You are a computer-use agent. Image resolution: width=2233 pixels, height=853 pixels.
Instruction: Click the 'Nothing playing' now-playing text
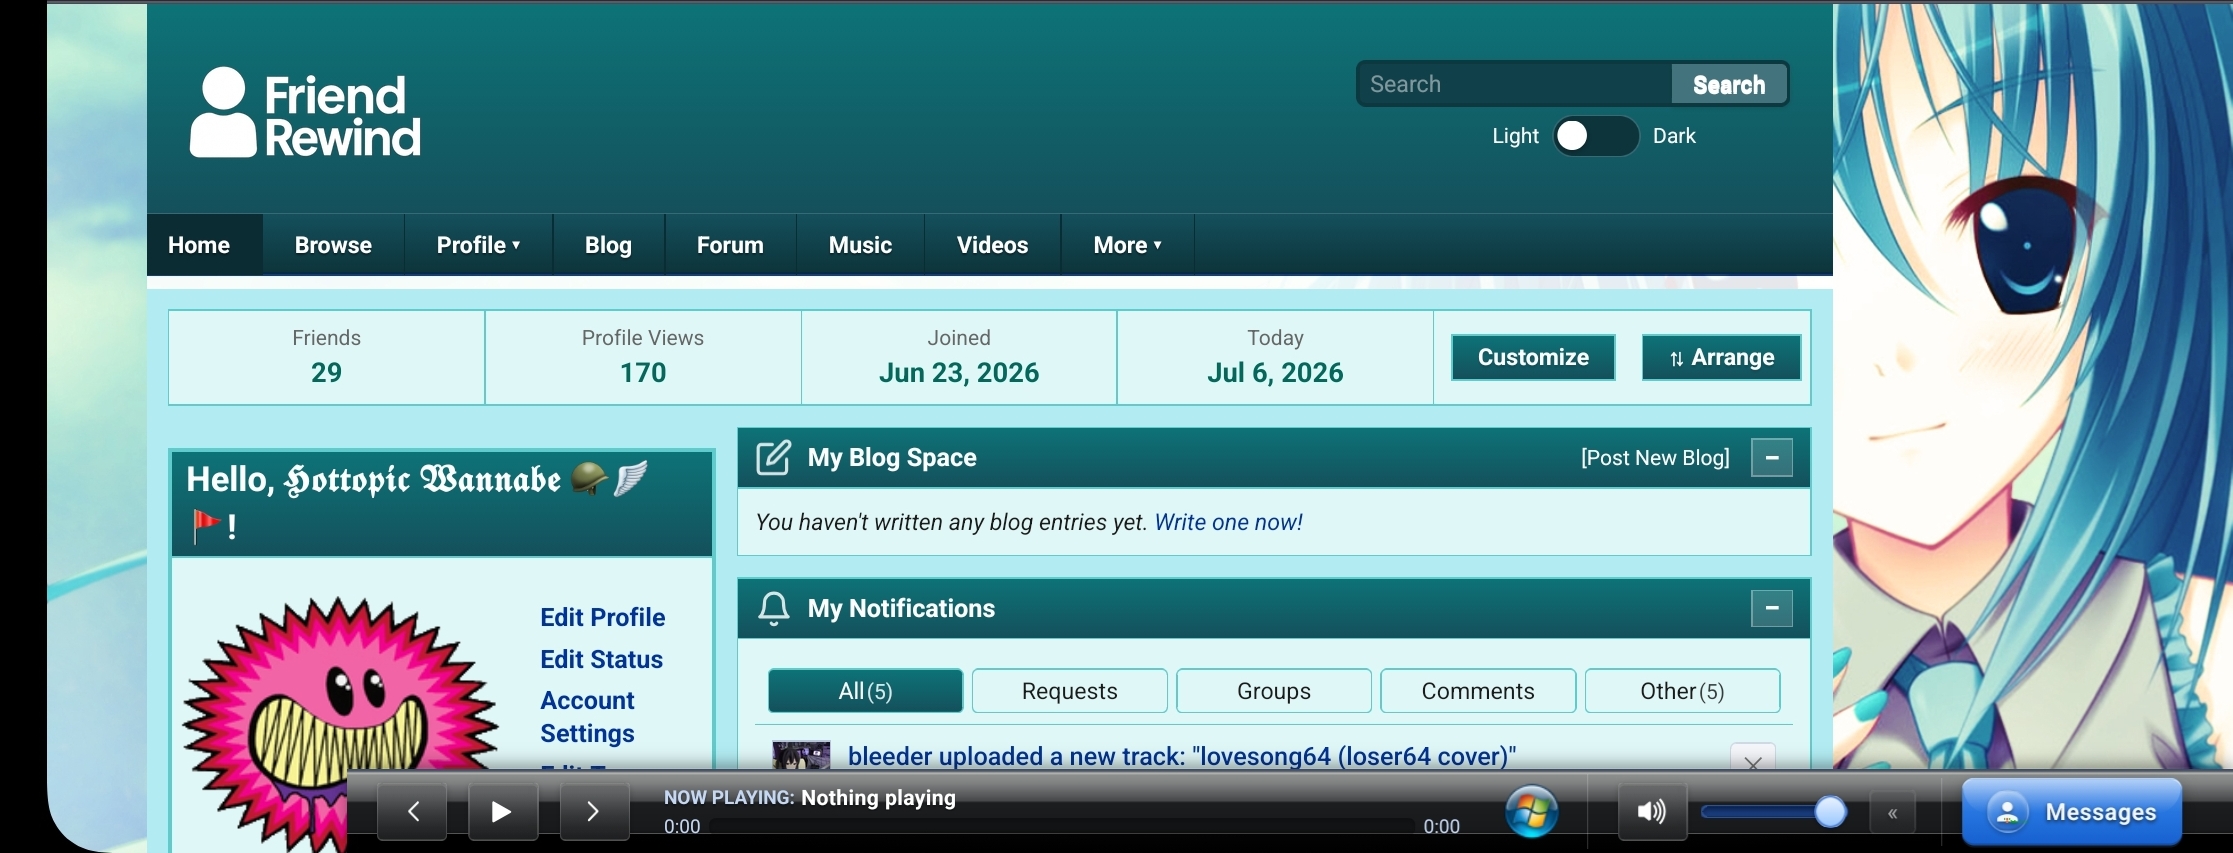878,798
